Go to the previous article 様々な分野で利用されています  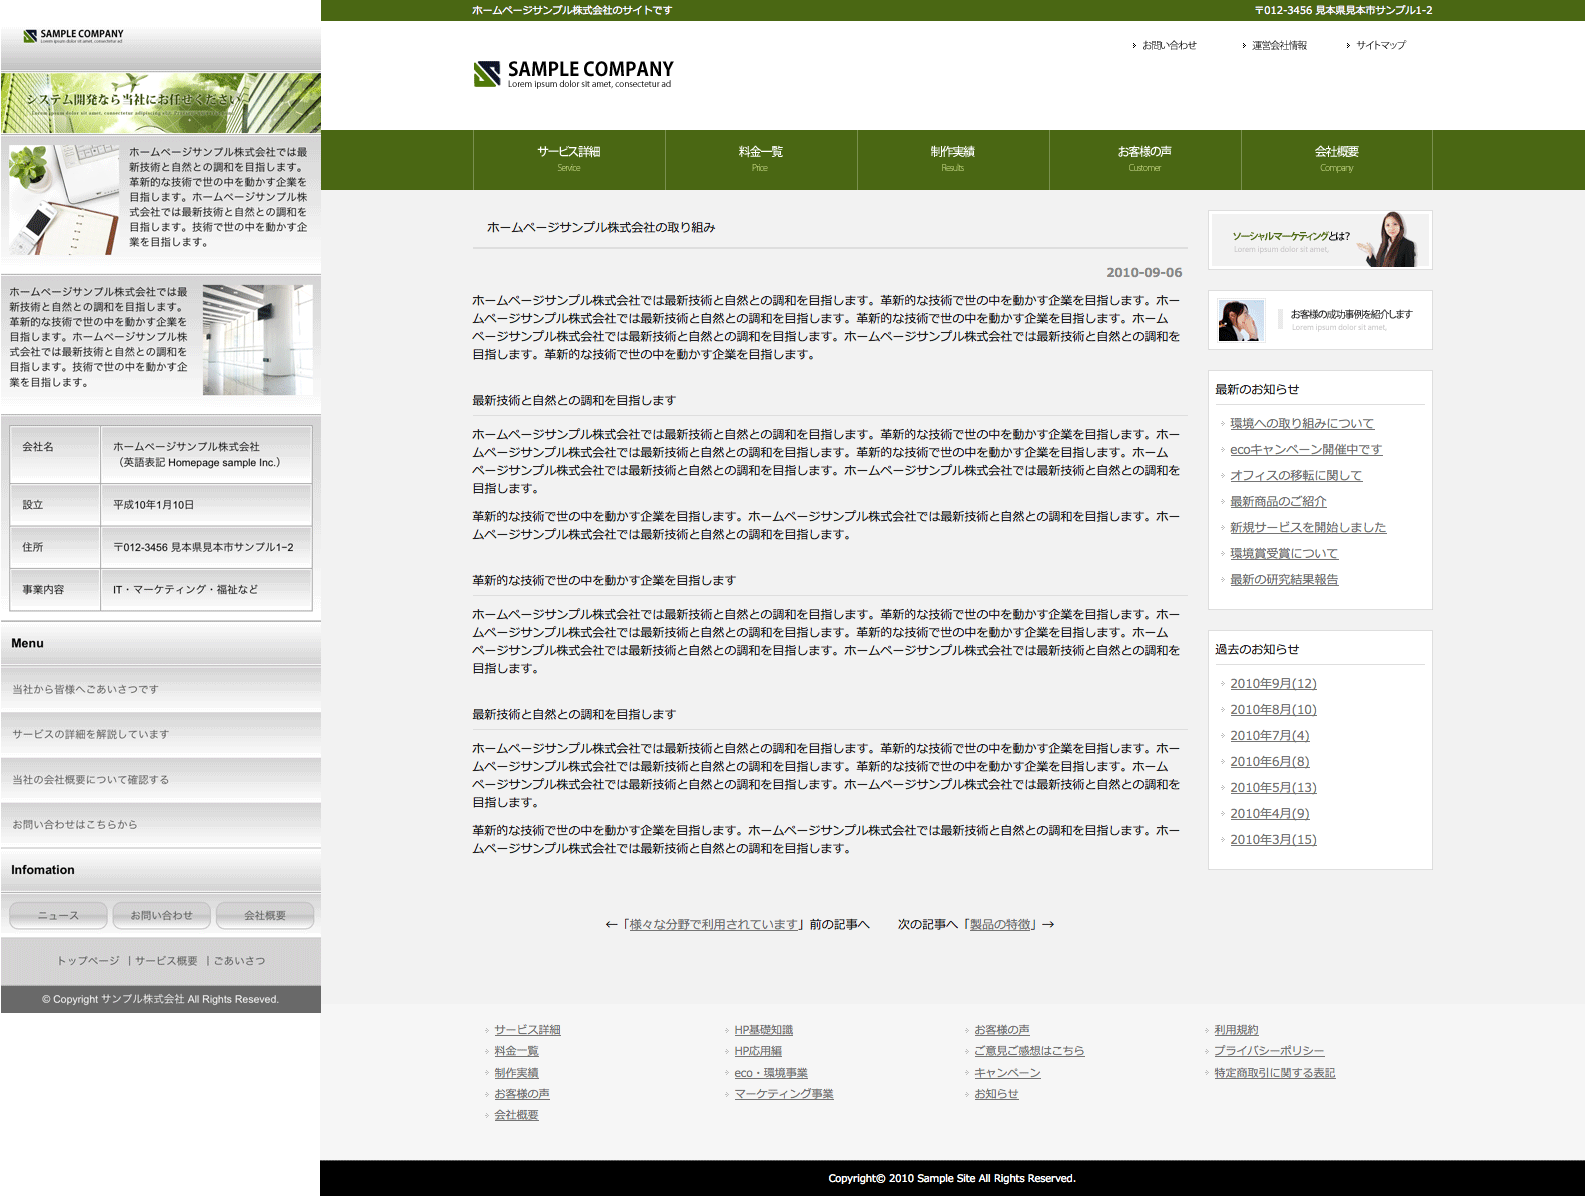pos(713,925)
